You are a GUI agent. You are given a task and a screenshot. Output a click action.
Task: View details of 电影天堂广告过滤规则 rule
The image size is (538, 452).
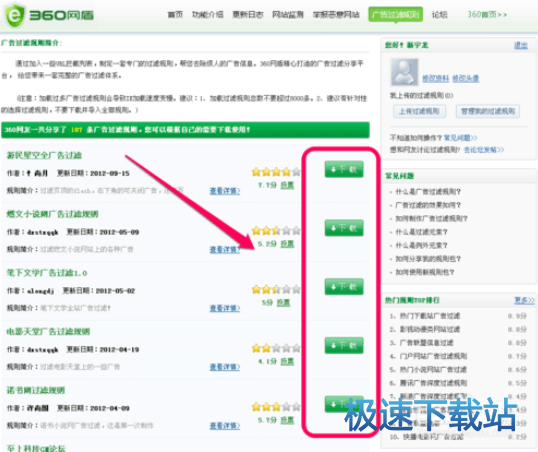tap(225, 367)
